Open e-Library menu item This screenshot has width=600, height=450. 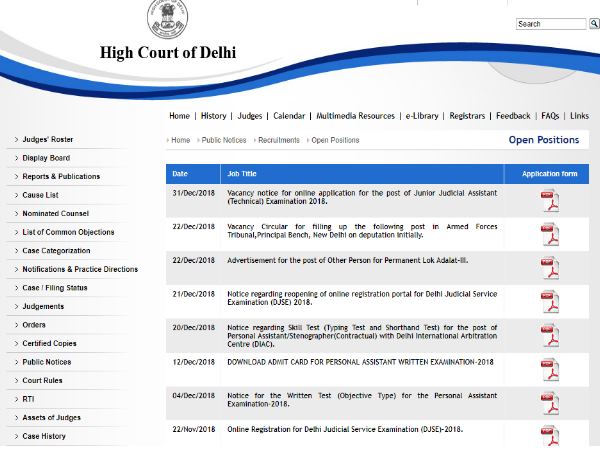[x=422, y=116]
